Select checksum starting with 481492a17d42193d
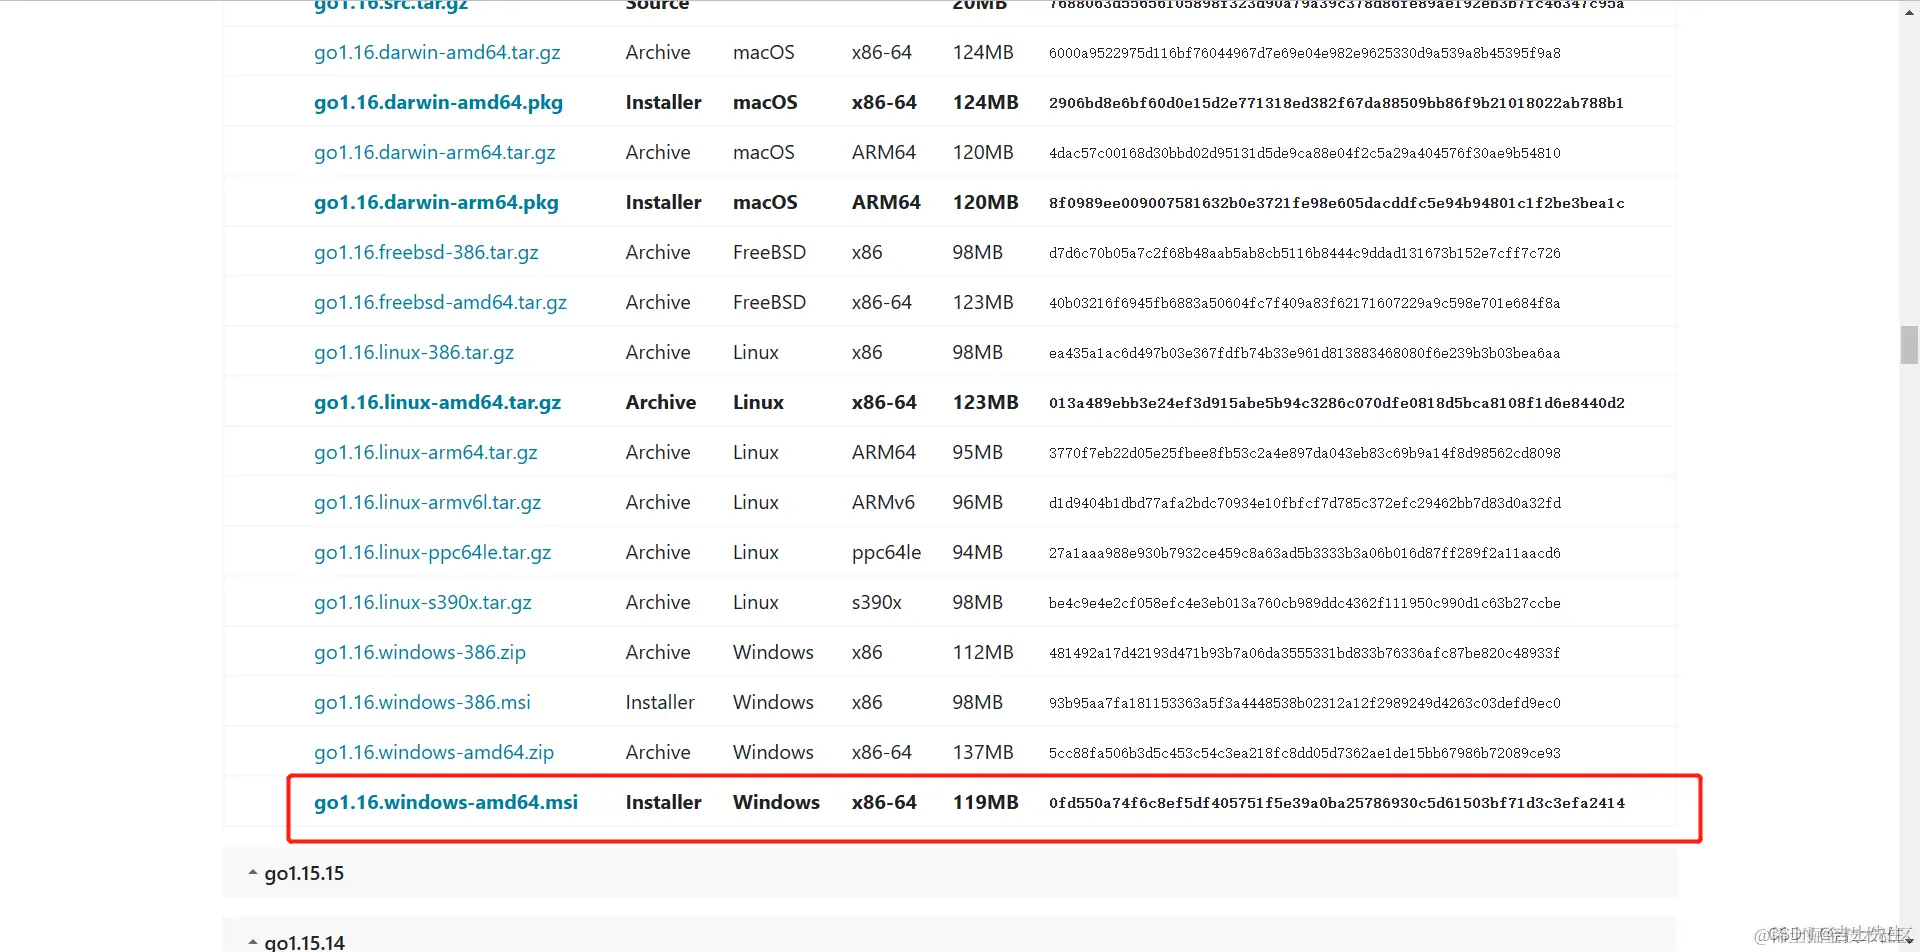The image size is (1920, 952). [x=1305, y=653]
